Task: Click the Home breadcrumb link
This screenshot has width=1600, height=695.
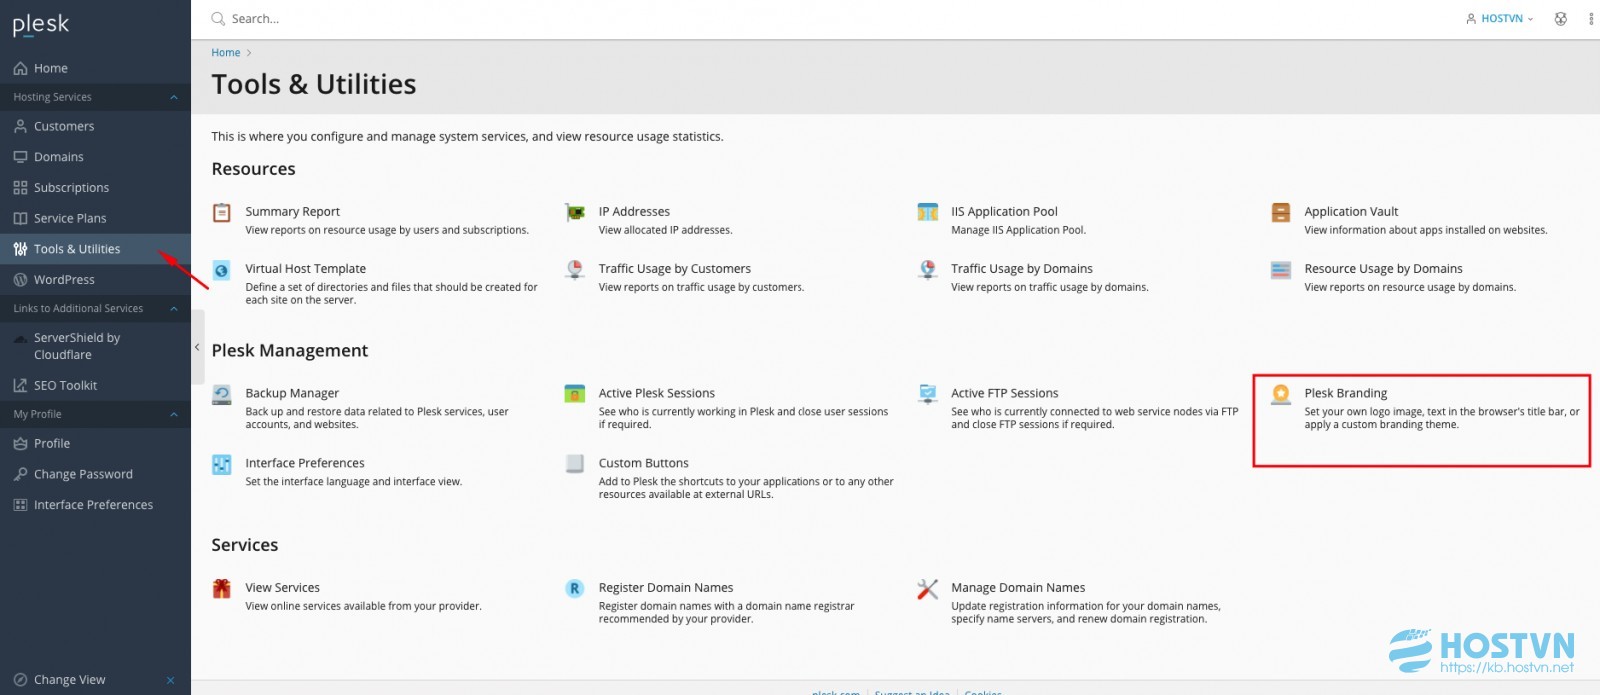Action: (x=225, y=53)
